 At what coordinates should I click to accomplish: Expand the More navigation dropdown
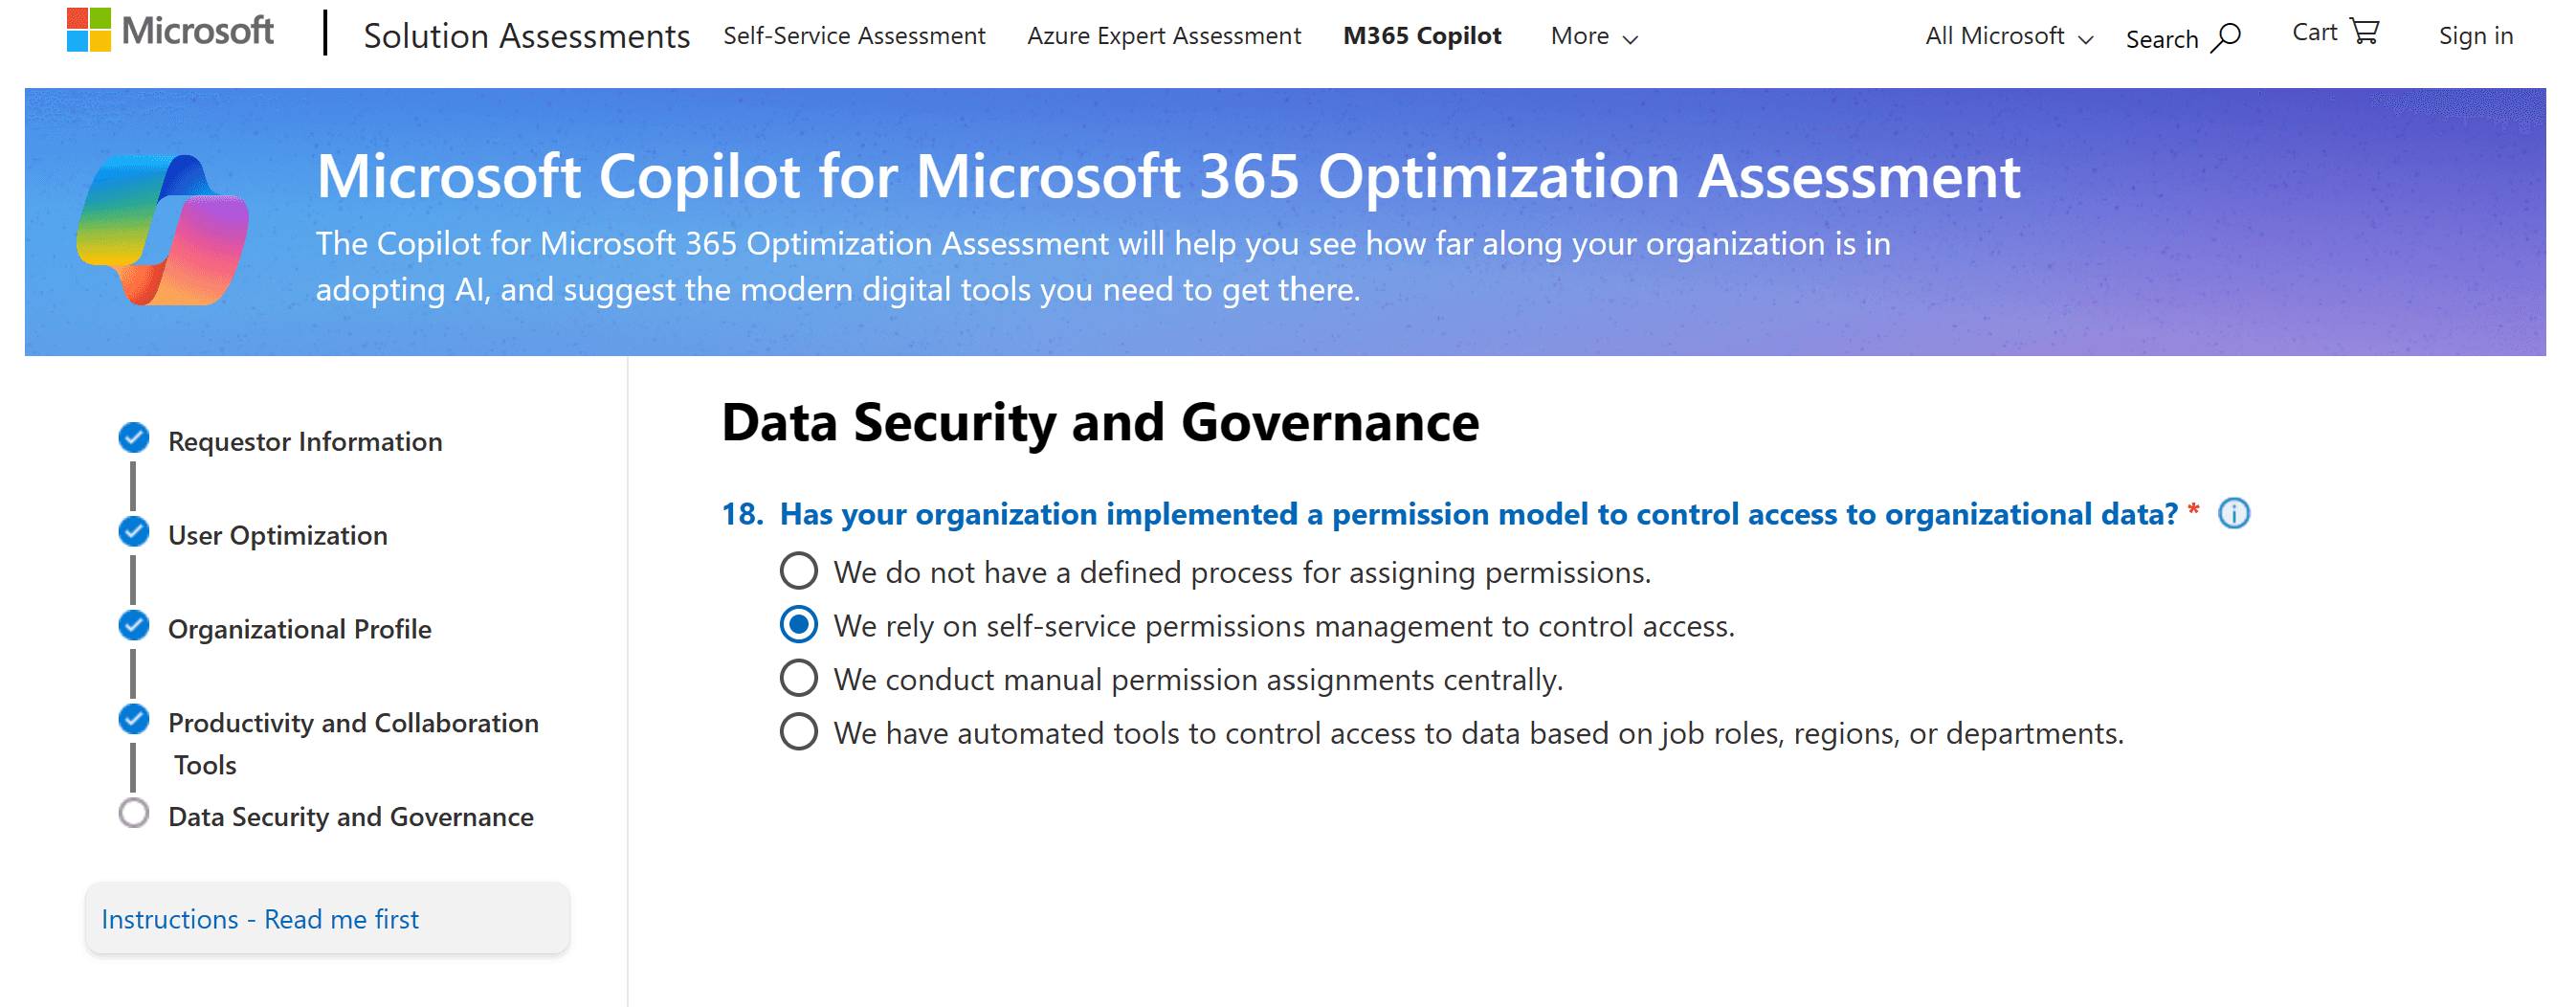tap(1594, 37)
